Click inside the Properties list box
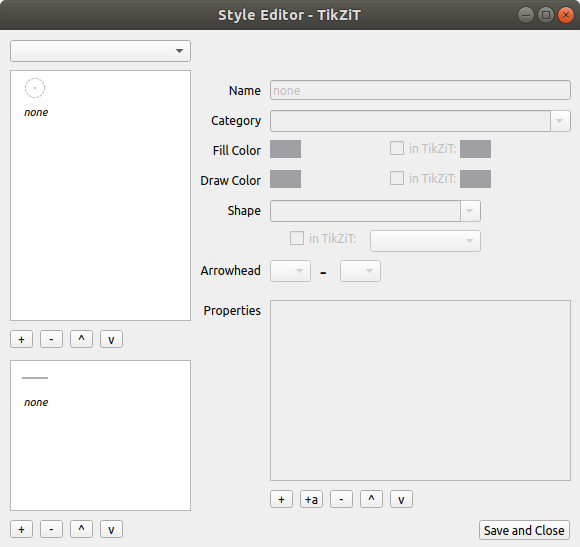Screen dimensions: 580x547 [x=420, y=391]
